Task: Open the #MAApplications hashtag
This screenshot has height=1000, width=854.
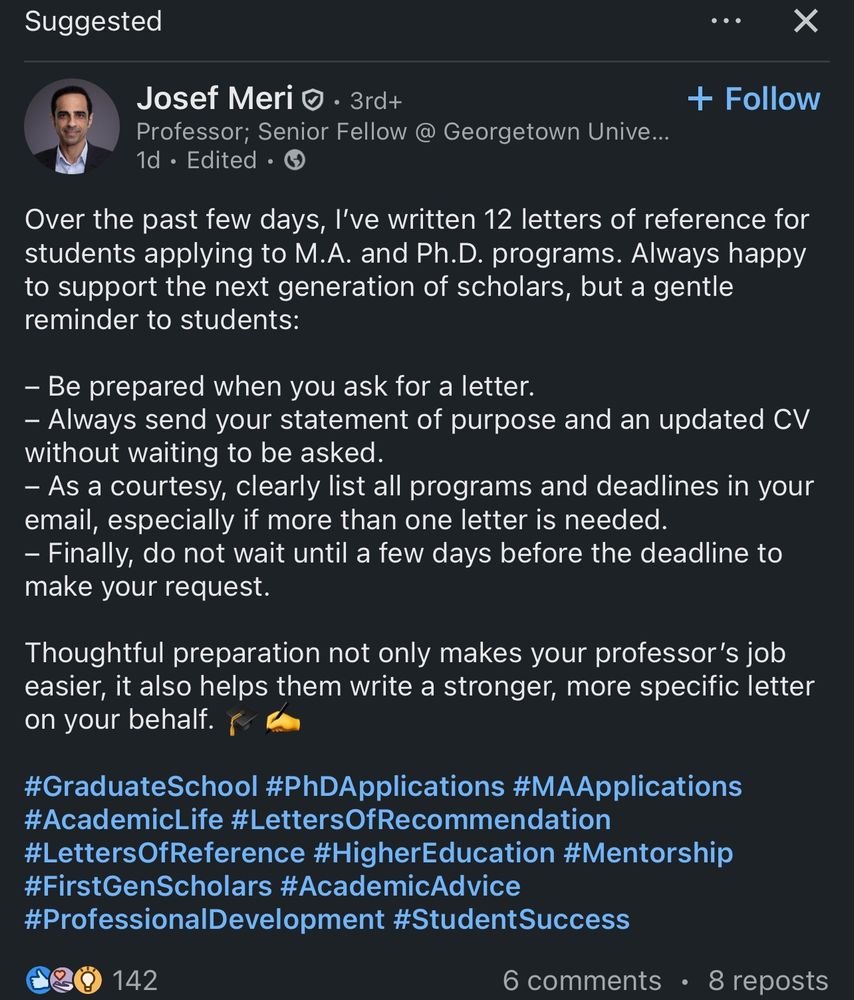Action: 627,787
